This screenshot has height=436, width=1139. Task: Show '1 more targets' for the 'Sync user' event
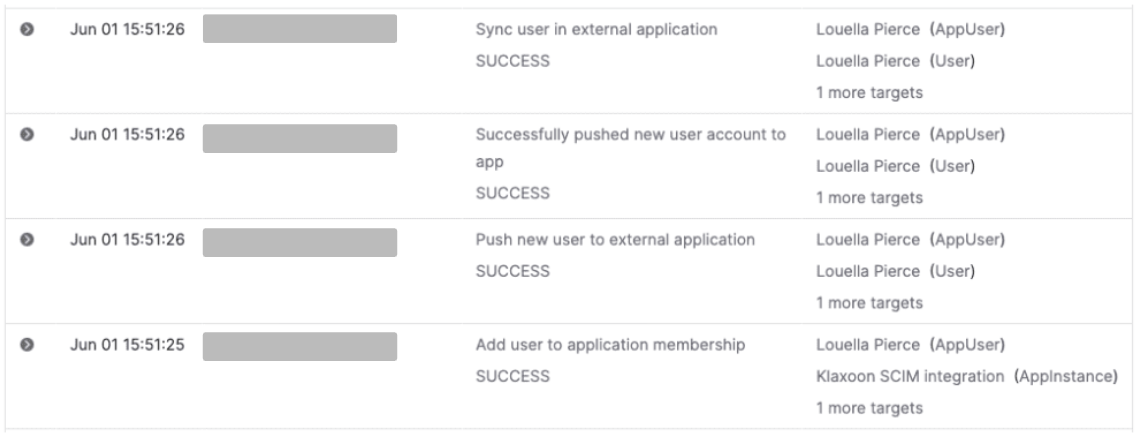[x=869, y=93]
